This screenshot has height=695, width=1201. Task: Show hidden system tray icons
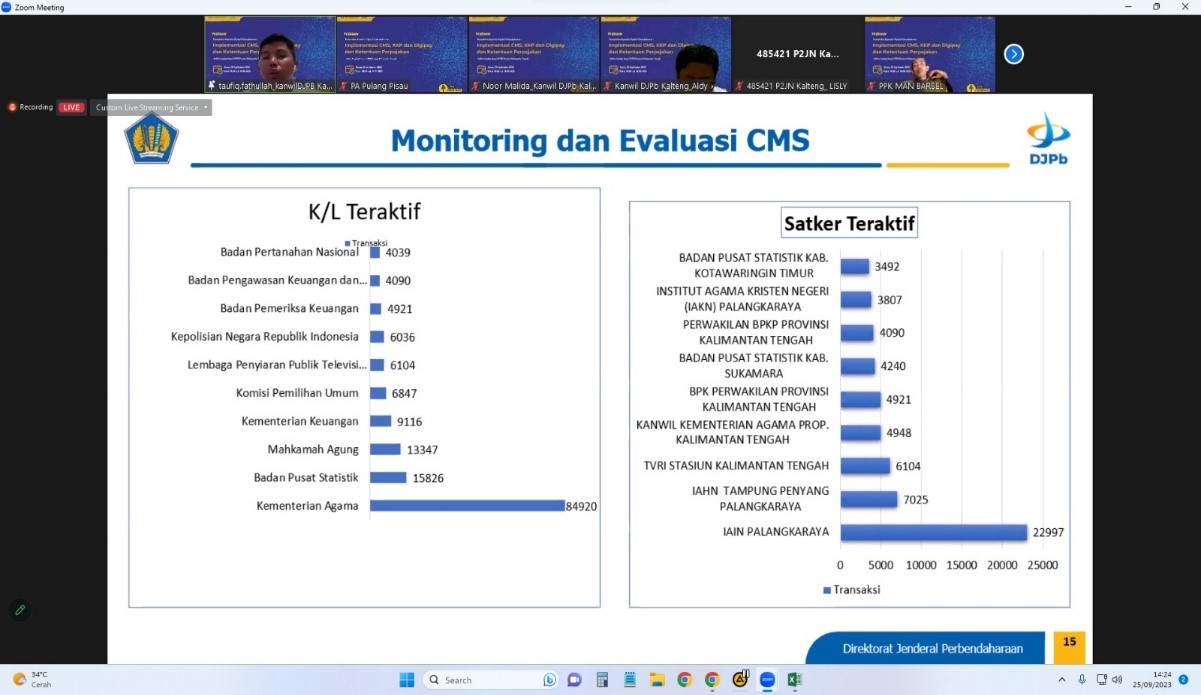point(1062,680)
